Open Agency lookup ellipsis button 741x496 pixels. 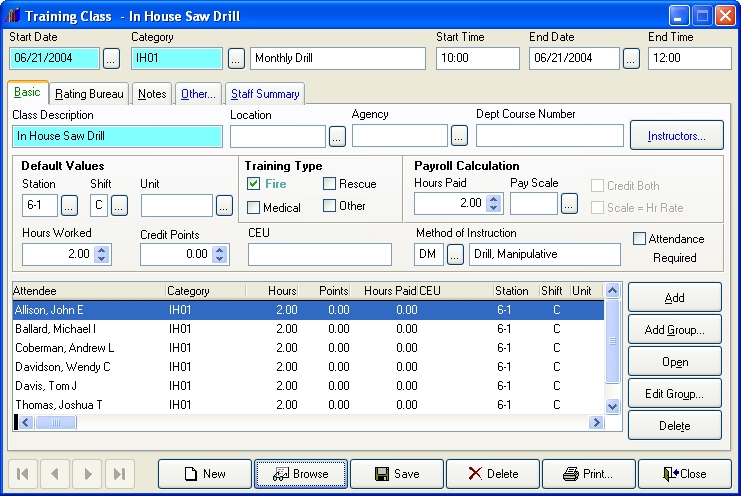click(459, 136)
